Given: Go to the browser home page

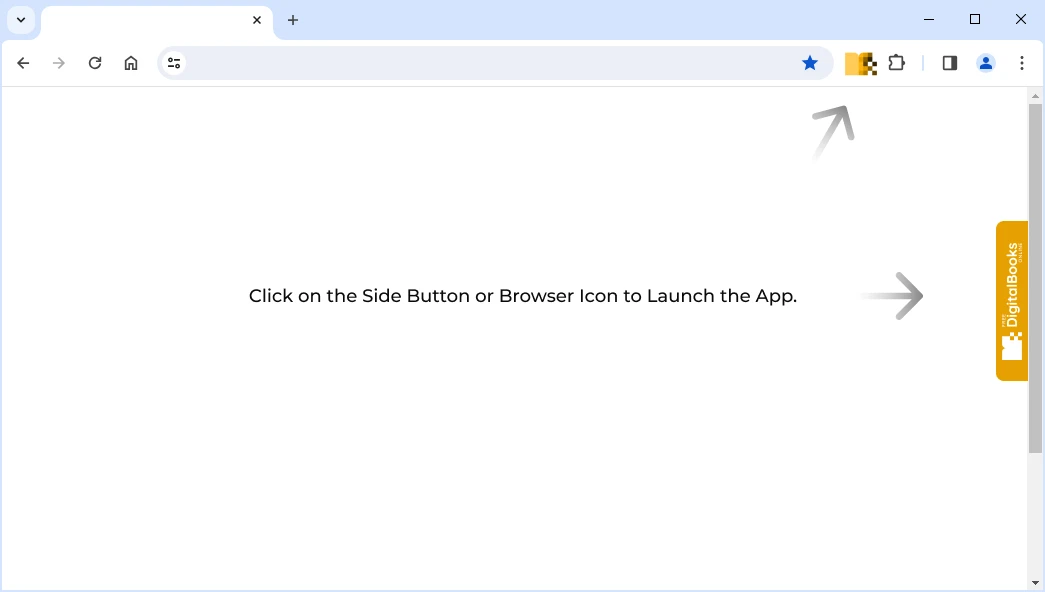Looking at the screenshot, I should coord(131,62).
